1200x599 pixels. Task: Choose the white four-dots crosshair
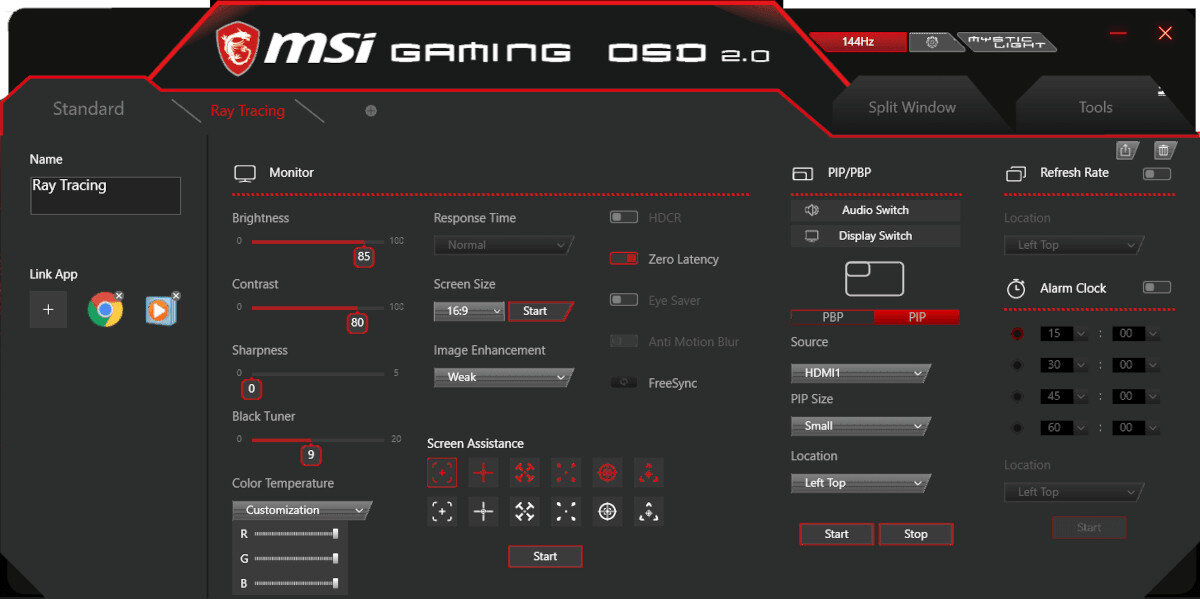[x=566, y=512]
